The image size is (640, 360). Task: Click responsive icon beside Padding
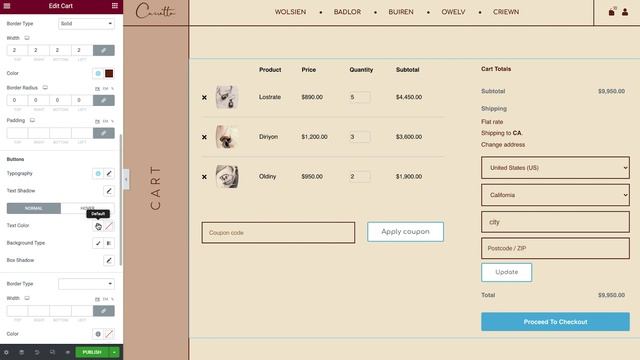[32, 120]
